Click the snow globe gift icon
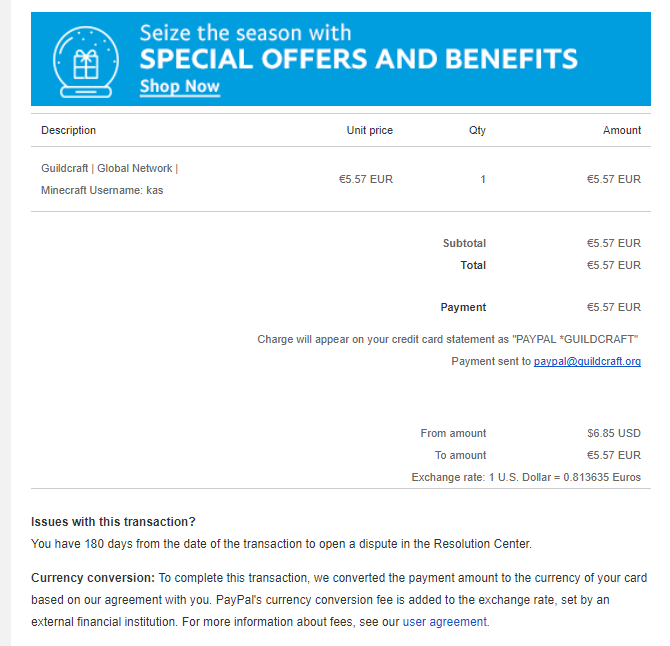This screenshot has height=646, width=670. pos(86,62)
